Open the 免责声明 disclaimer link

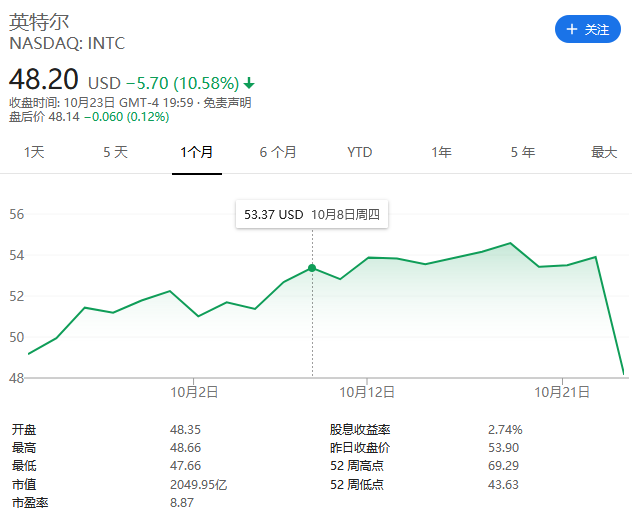[227, 103]
